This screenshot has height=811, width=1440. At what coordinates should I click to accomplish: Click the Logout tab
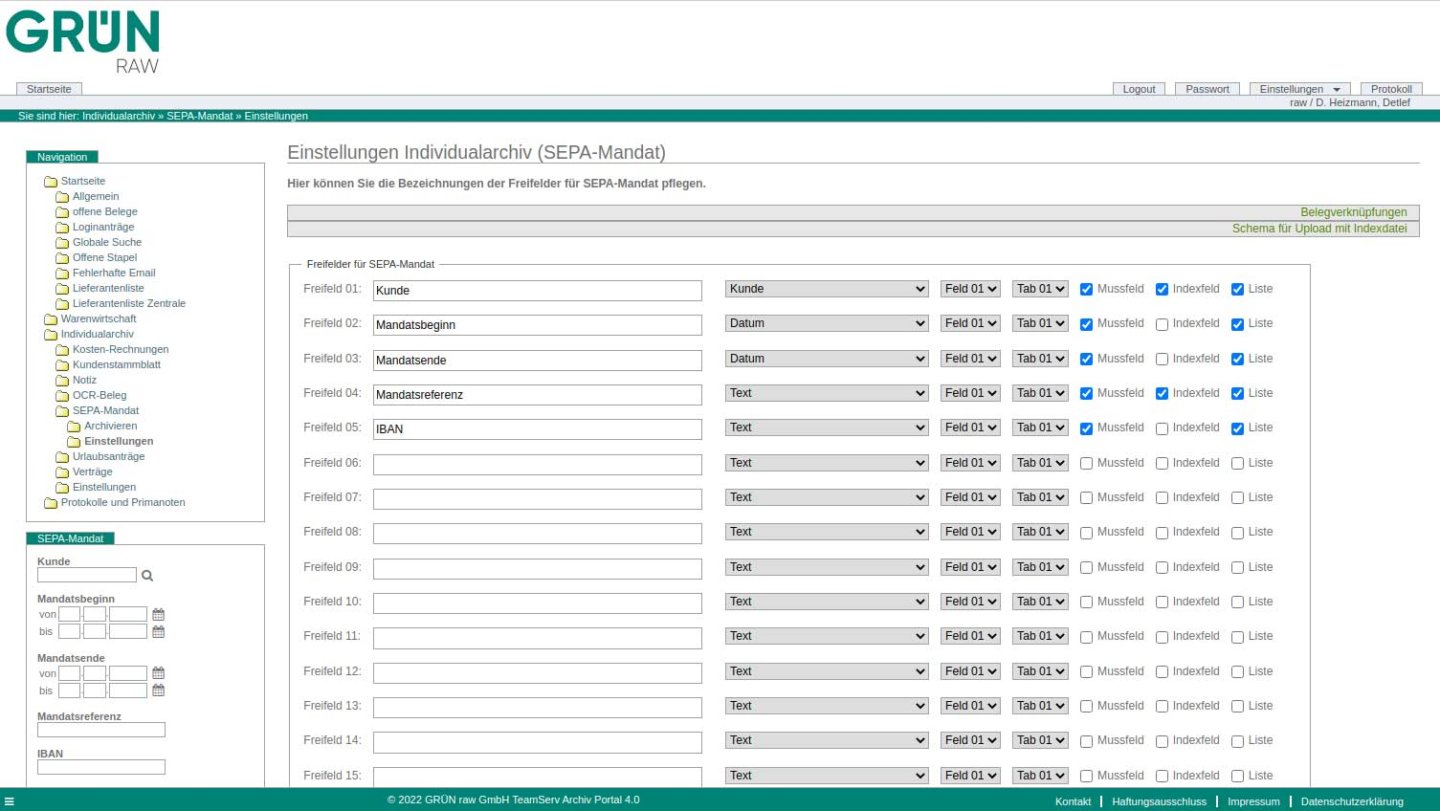coord(1139,89)
